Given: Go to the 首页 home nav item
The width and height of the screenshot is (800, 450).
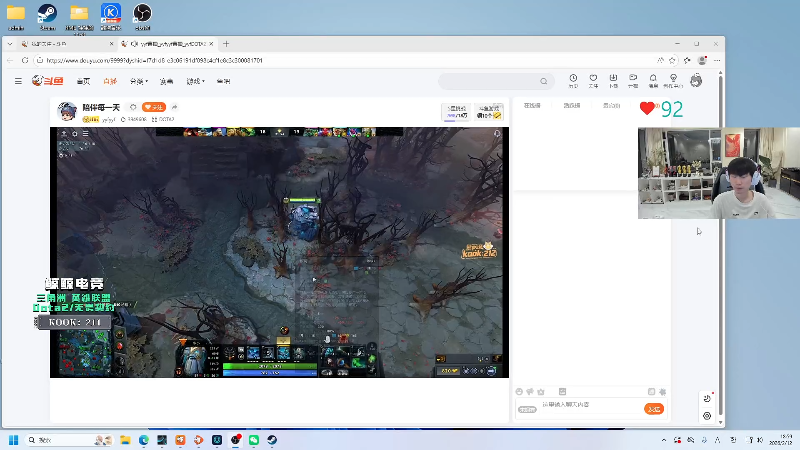Looking at the screenshot, I should [83, 82].
